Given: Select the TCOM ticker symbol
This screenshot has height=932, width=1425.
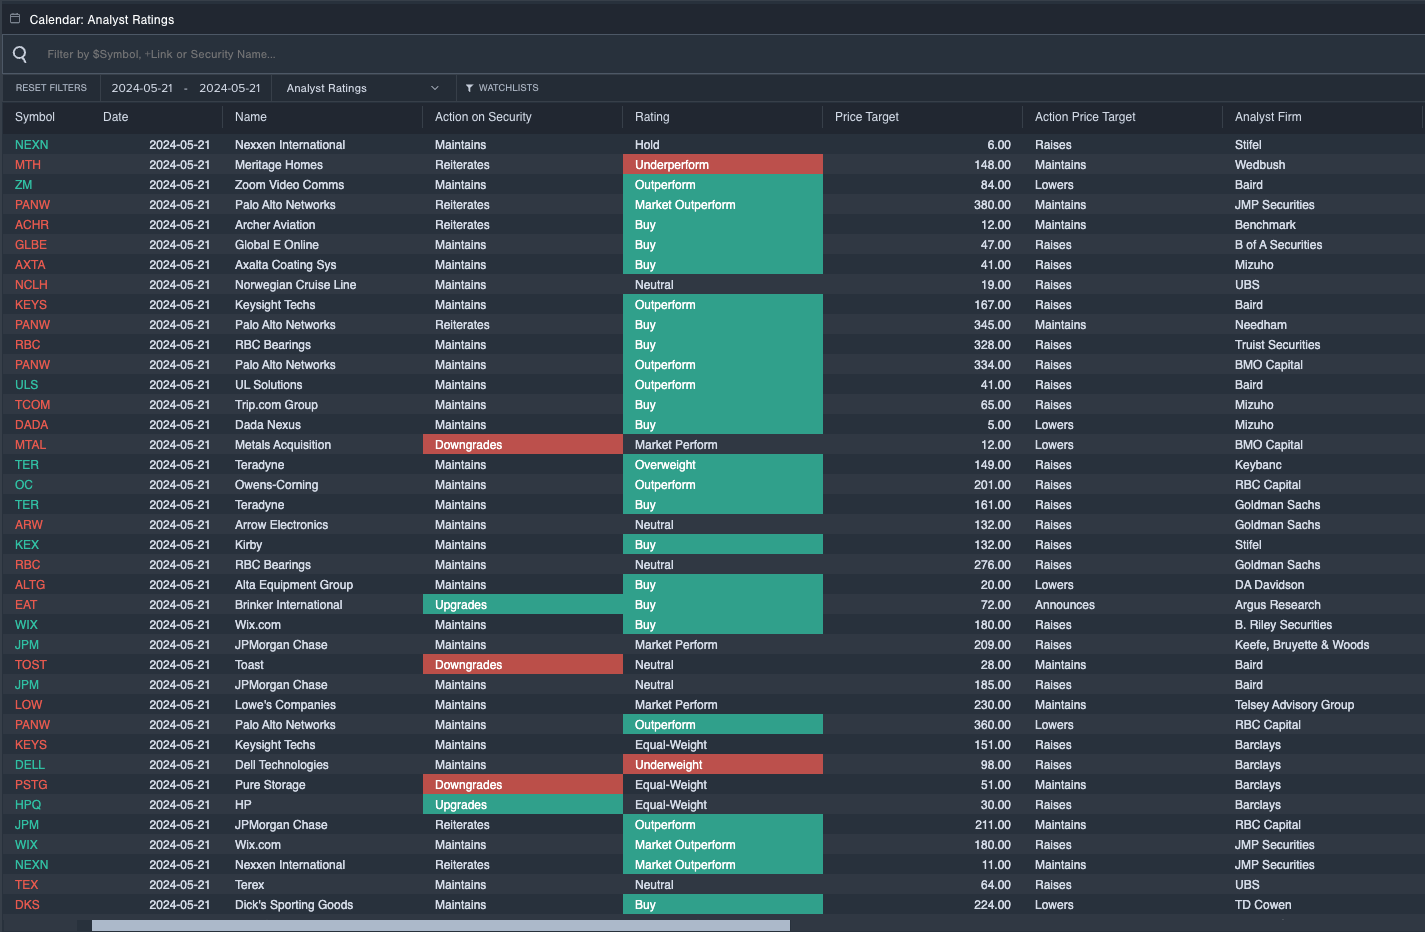Looking at the screenshot, I should point(32,405).
